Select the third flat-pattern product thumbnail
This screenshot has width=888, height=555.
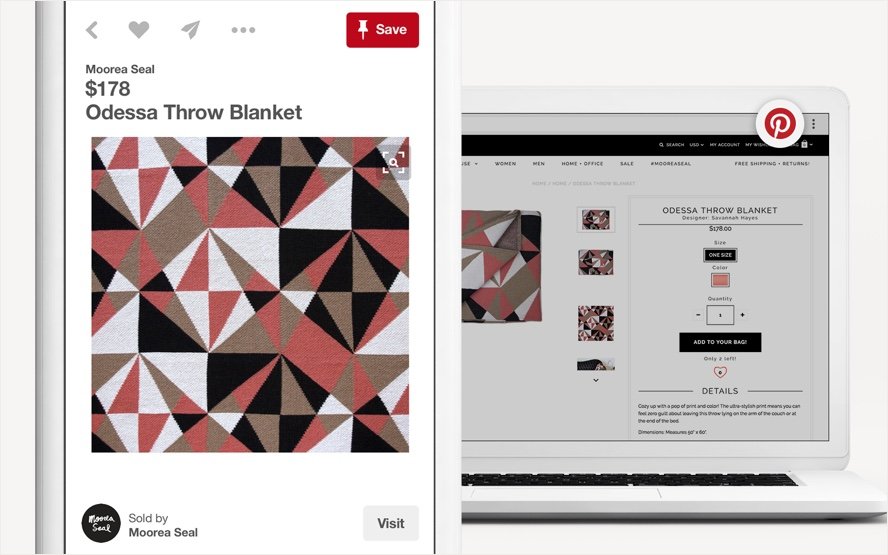[596, 323]
